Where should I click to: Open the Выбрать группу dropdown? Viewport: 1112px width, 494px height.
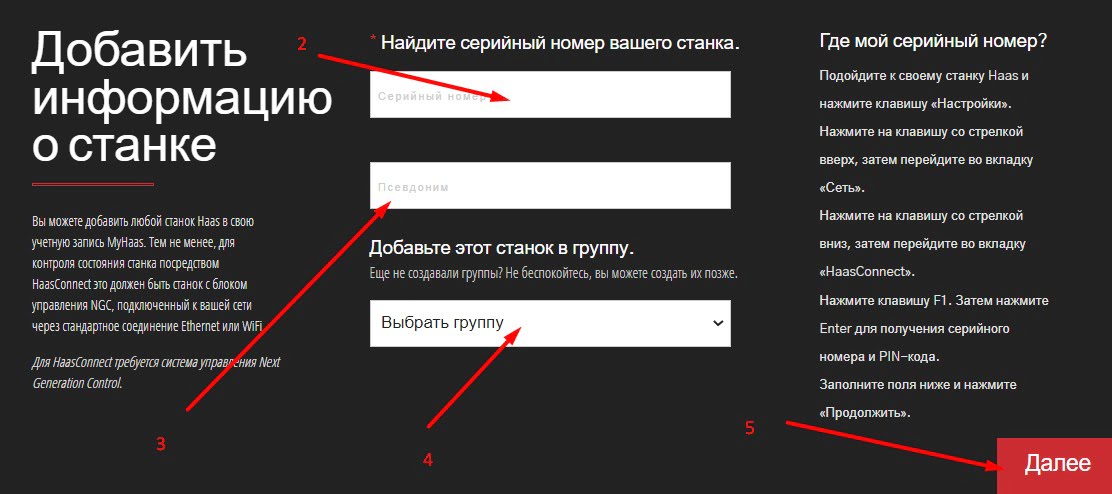click(x=540, y=323)
